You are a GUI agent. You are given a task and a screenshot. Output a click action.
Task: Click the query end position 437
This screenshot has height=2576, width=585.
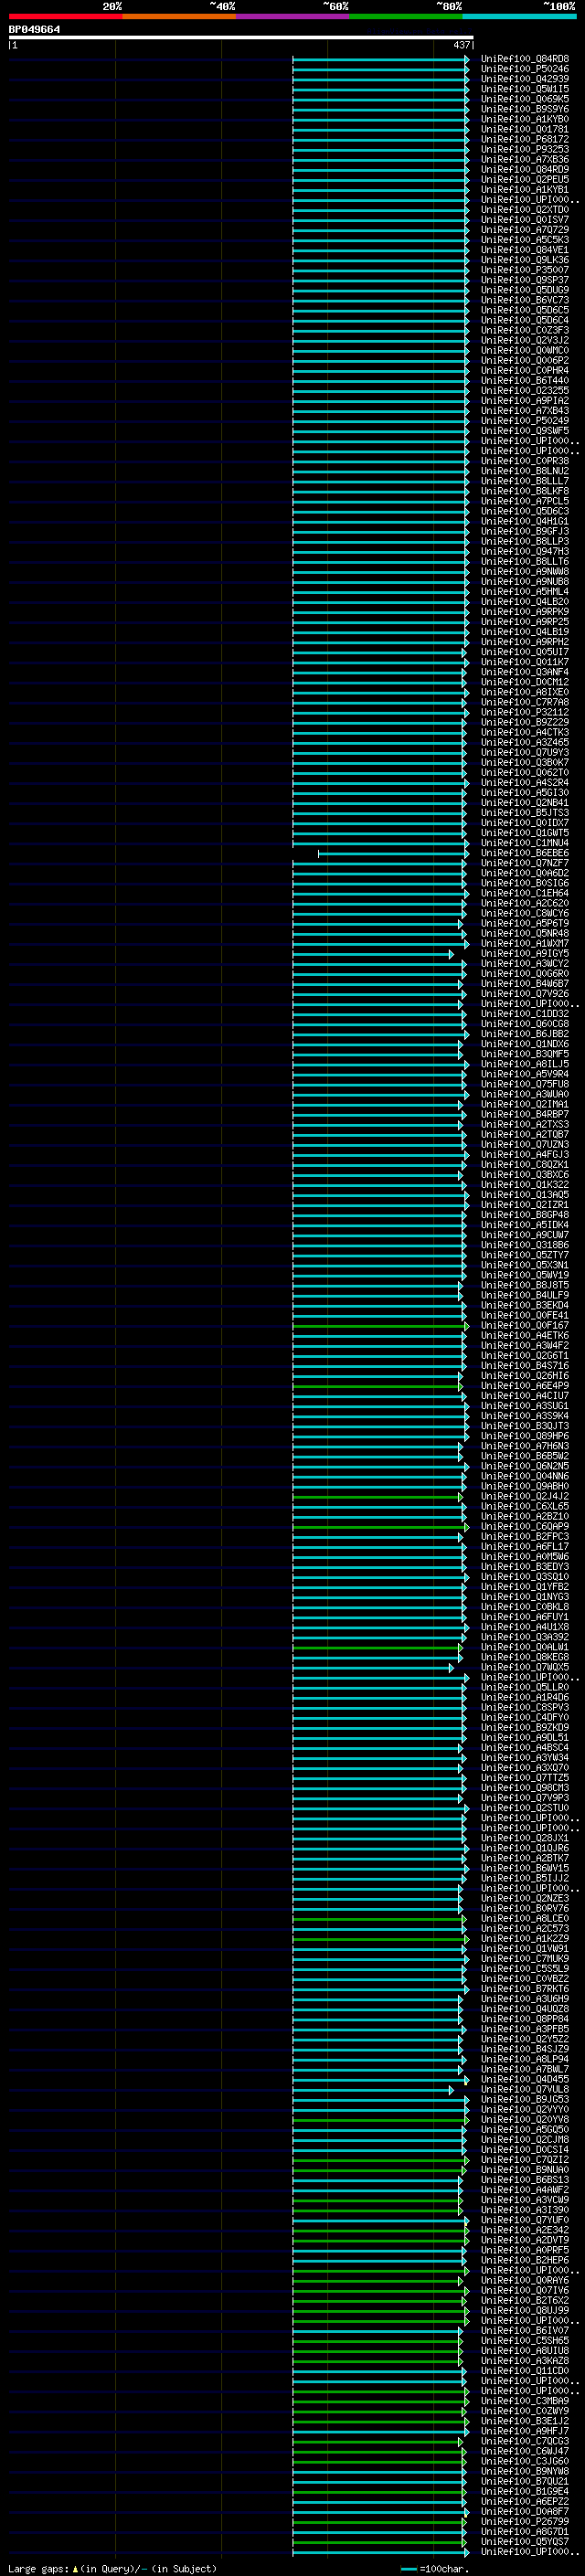[x=462, y=45]
